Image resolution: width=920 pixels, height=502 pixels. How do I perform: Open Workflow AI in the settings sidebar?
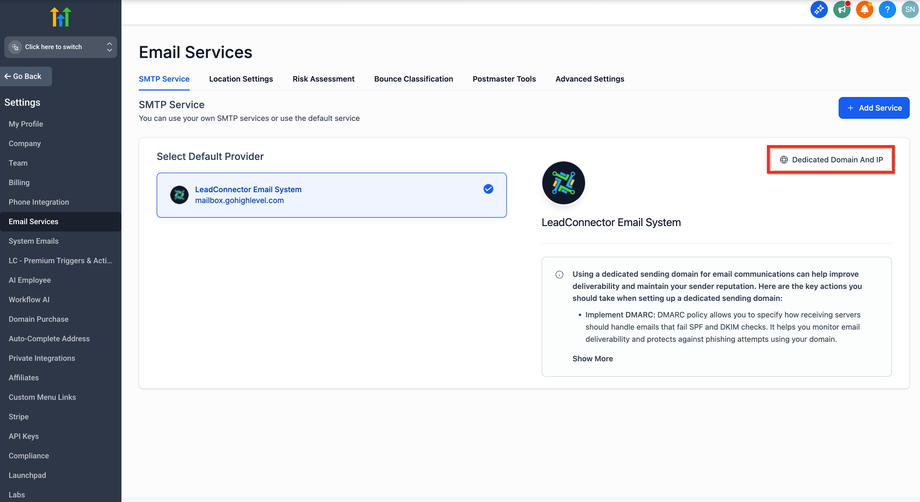[29, 300]
